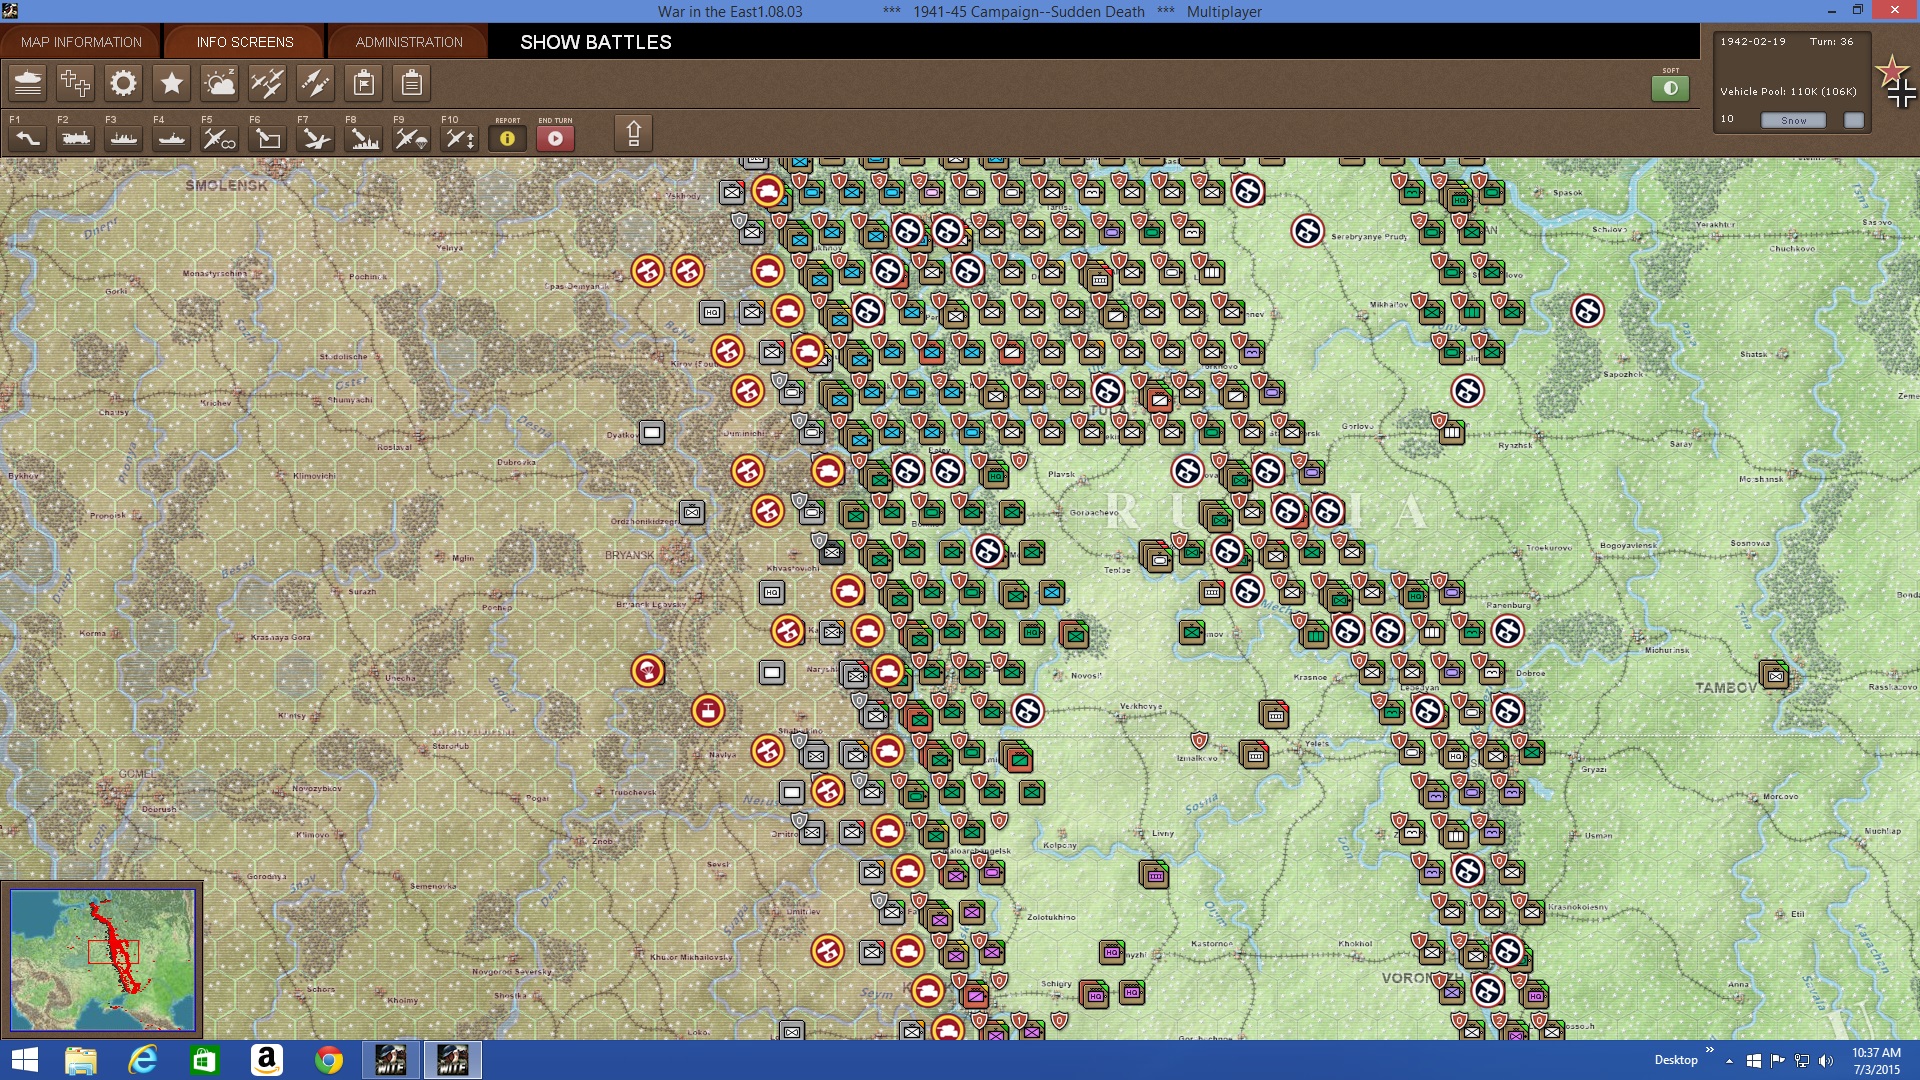This screenshot has height=1080, width=1920.
Task: Toggle the green SOFT factor button
Action: pos(1670,88)
